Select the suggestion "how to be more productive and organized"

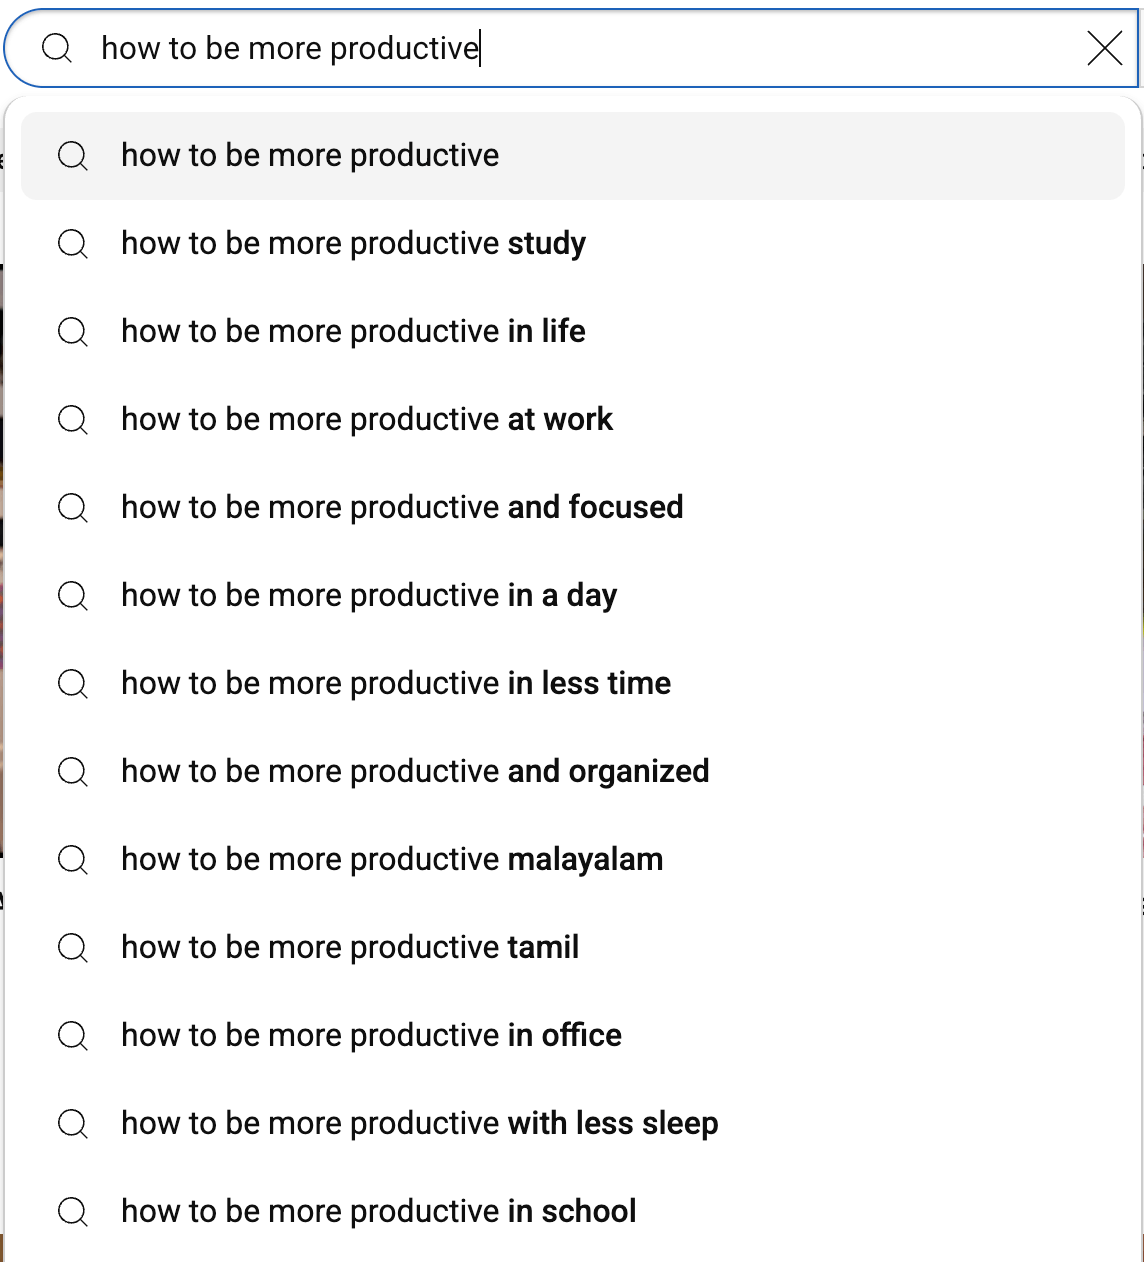pos(414,771)
